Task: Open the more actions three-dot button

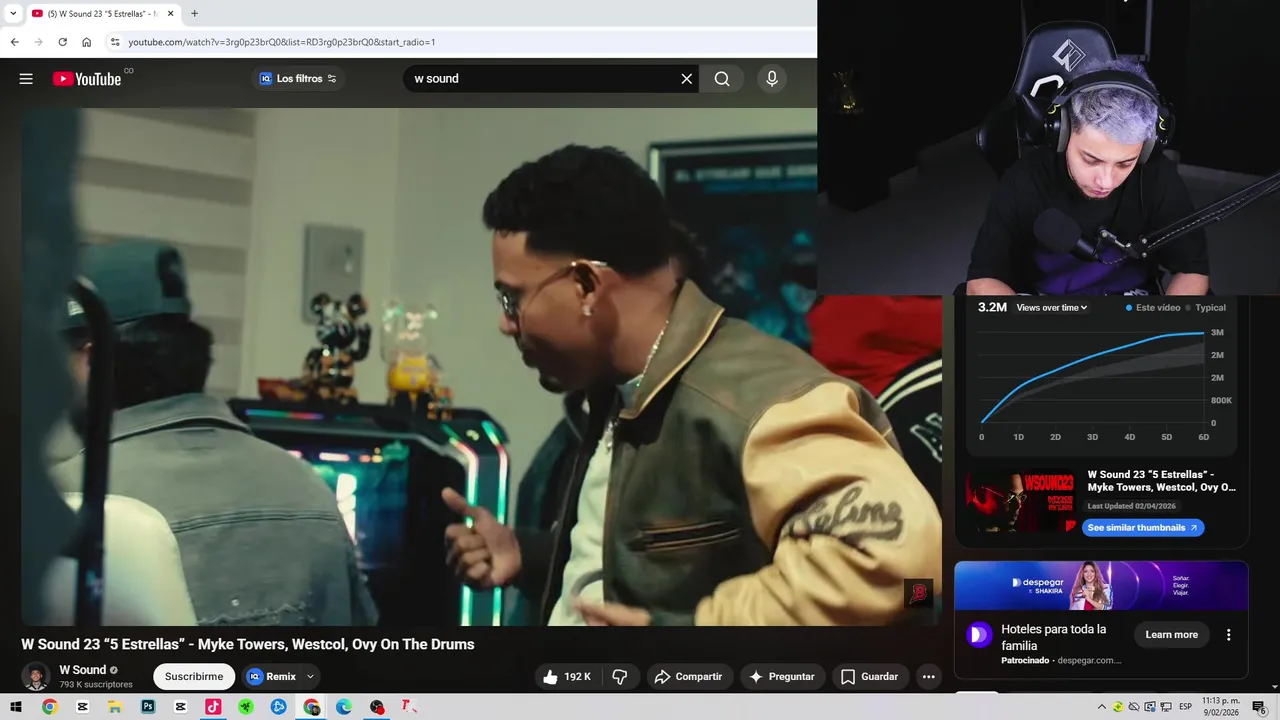Action: point(928,677)
